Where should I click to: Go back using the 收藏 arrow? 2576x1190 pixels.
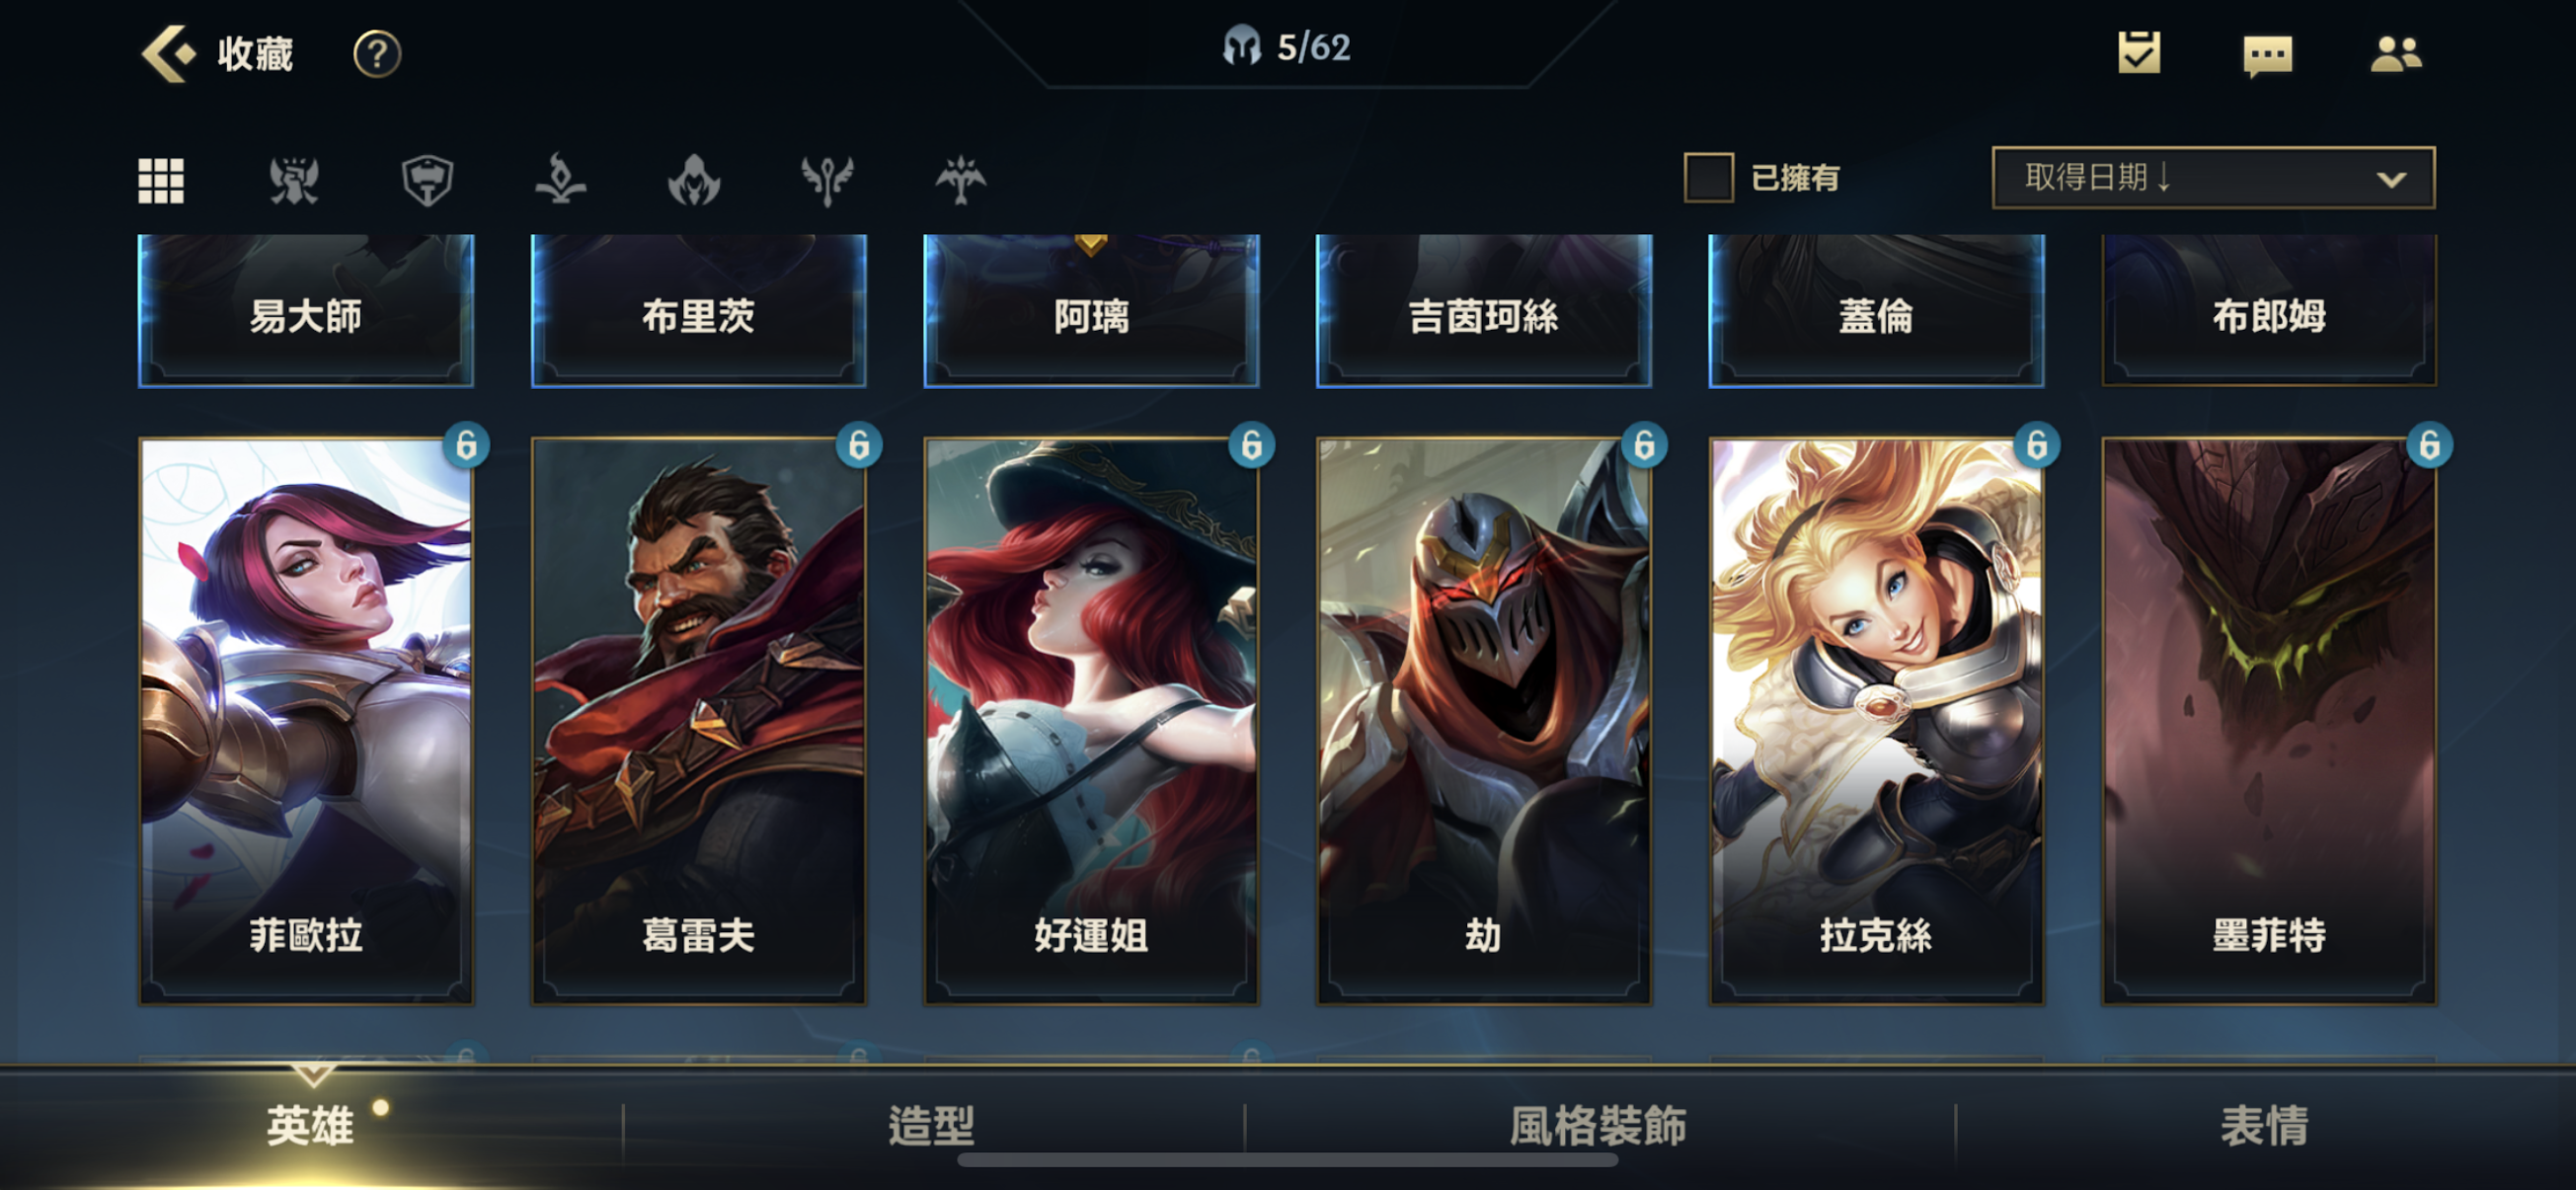tap(168, 53)
